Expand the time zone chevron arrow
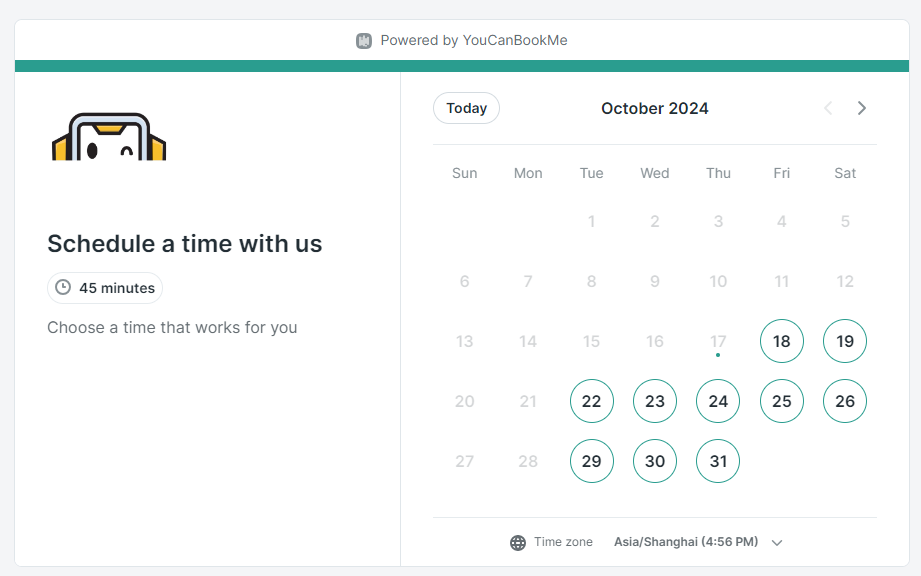The width and height of the screenshot is (921, 576). (777, 542)
